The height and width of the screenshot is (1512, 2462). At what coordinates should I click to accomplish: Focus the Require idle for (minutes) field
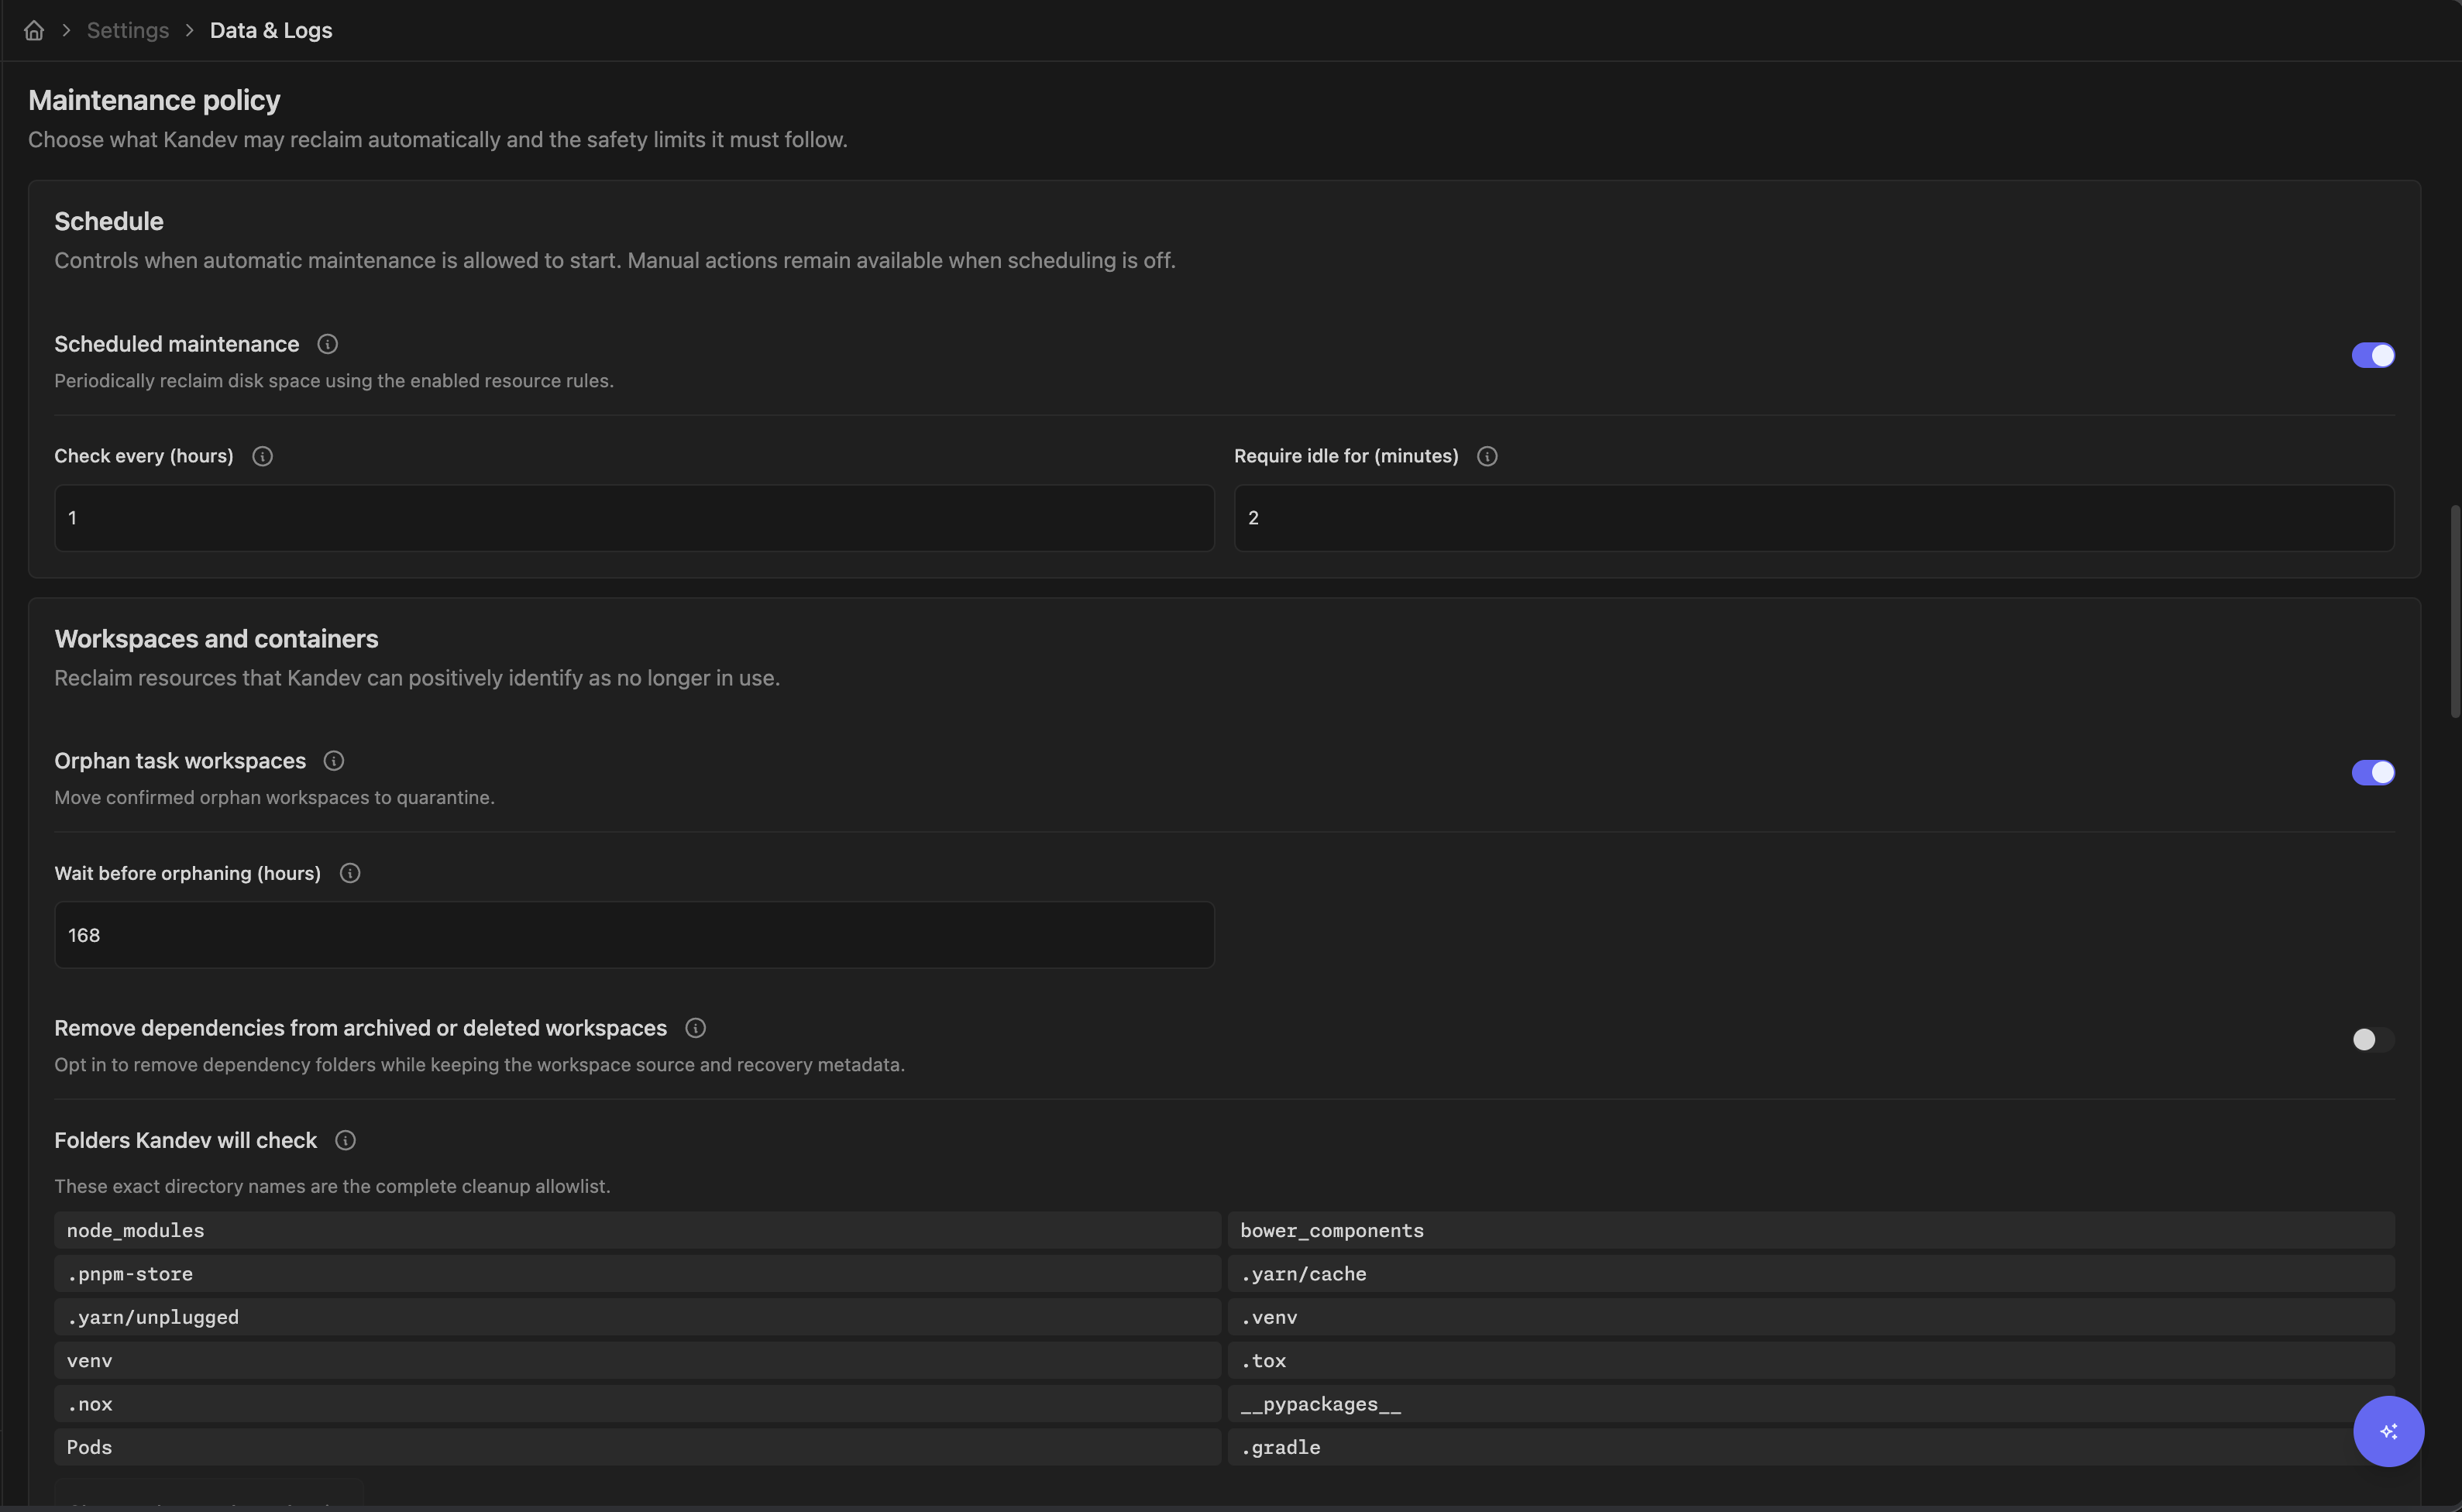click(1814, 518)
